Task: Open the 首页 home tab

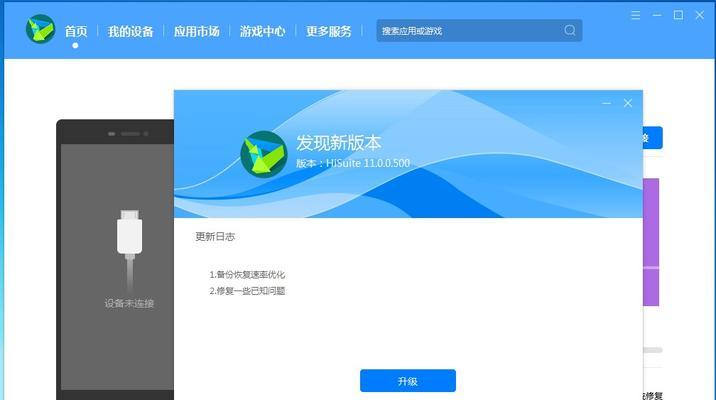Action: click(x=76, y=31)
